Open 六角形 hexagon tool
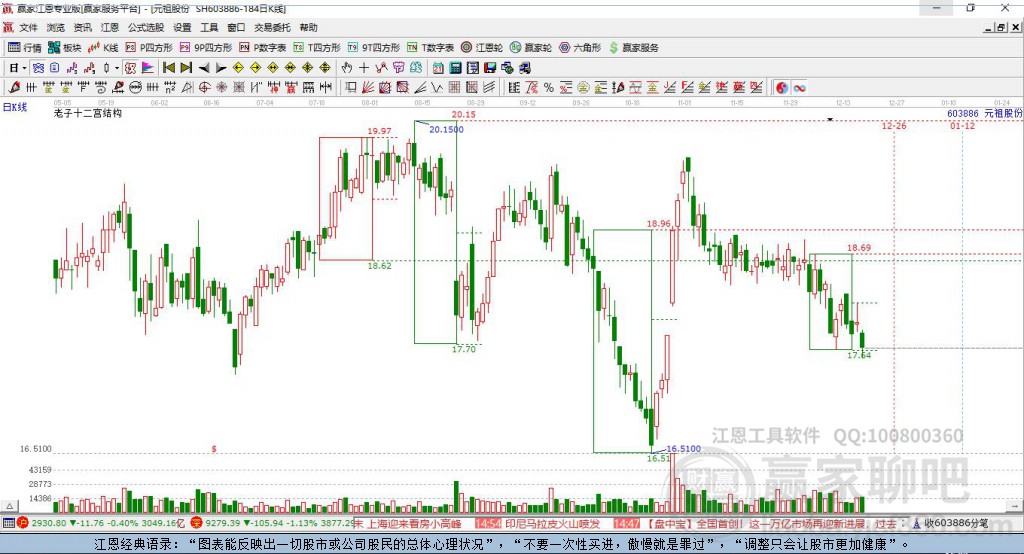 (580, 48)
